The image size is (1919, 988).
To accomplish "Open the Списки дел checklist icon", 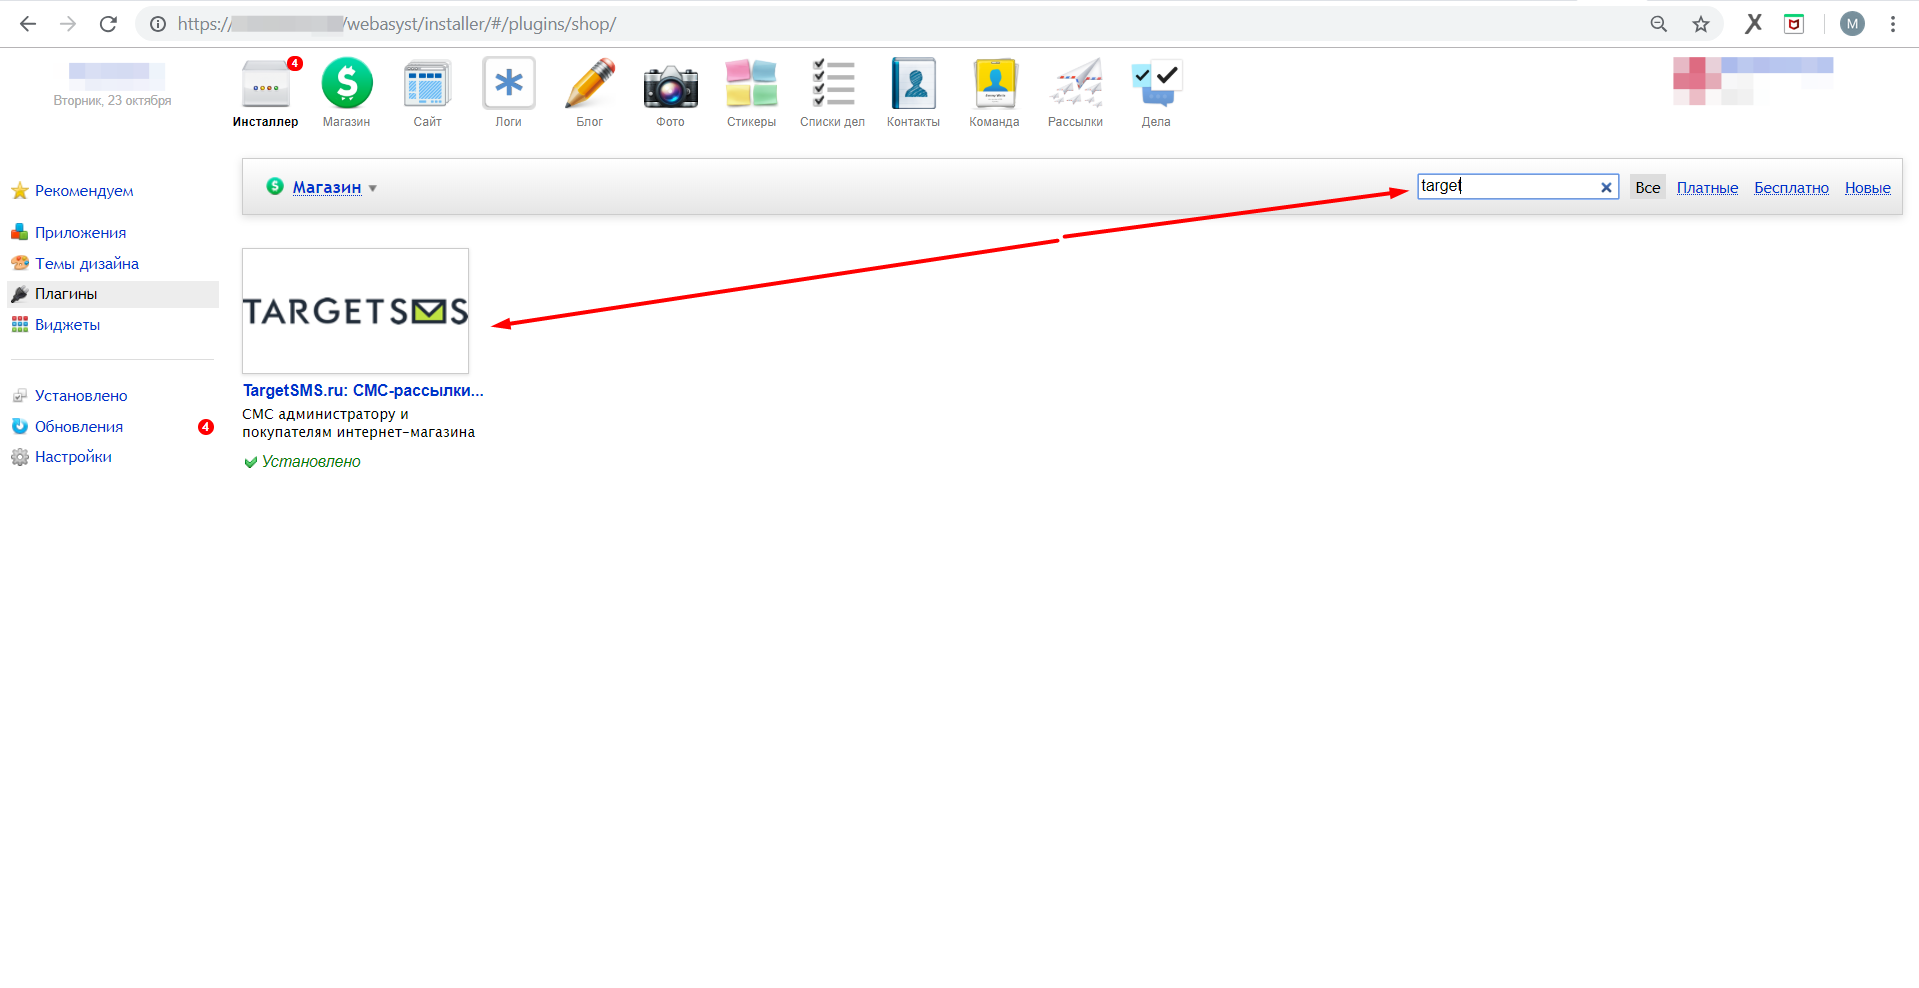I will 833,84.
